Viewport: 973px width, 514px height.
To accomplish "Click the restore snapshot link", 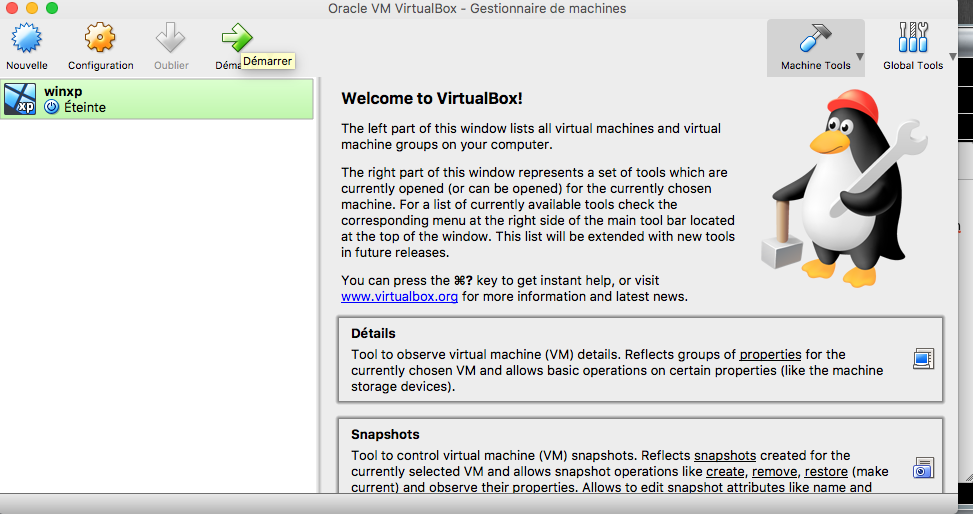I will (826, 472).
